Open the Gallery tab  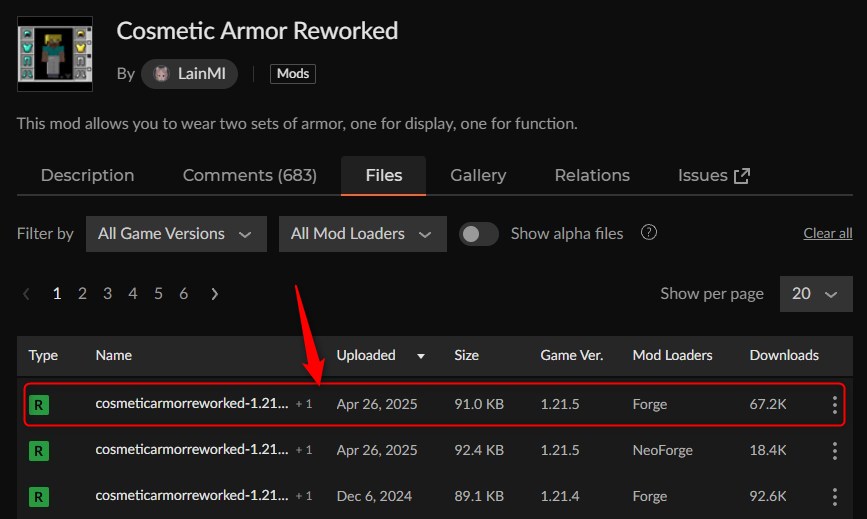[478, 176]
